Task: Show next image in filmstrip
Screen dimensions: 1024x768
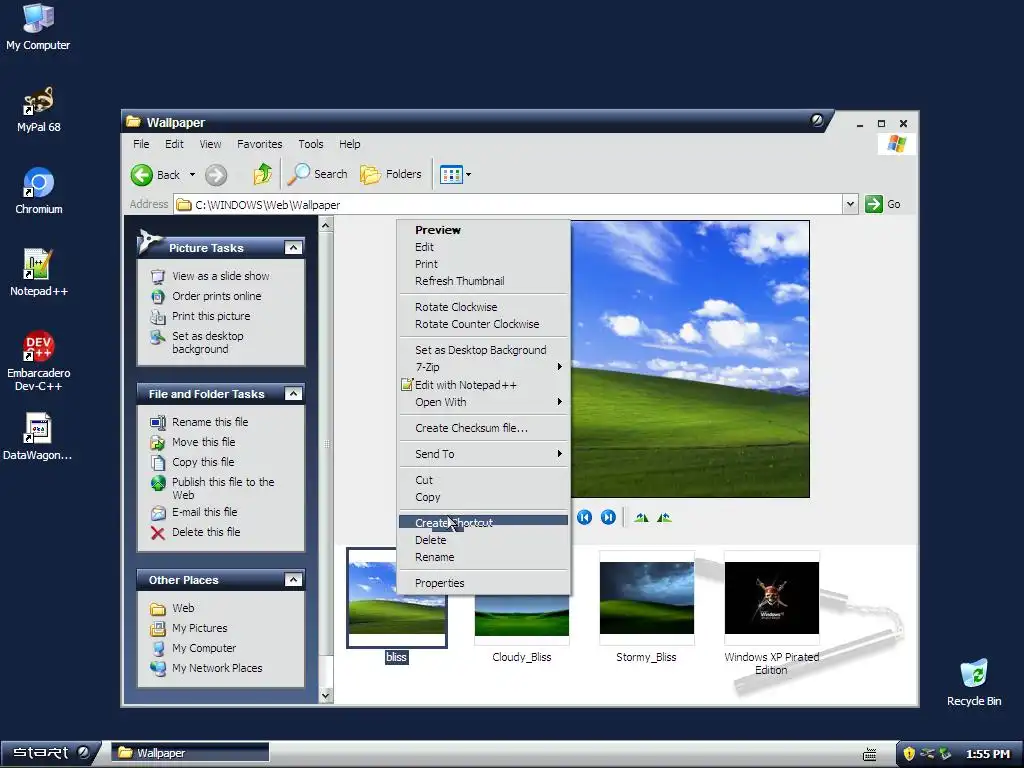Action: 608,517
